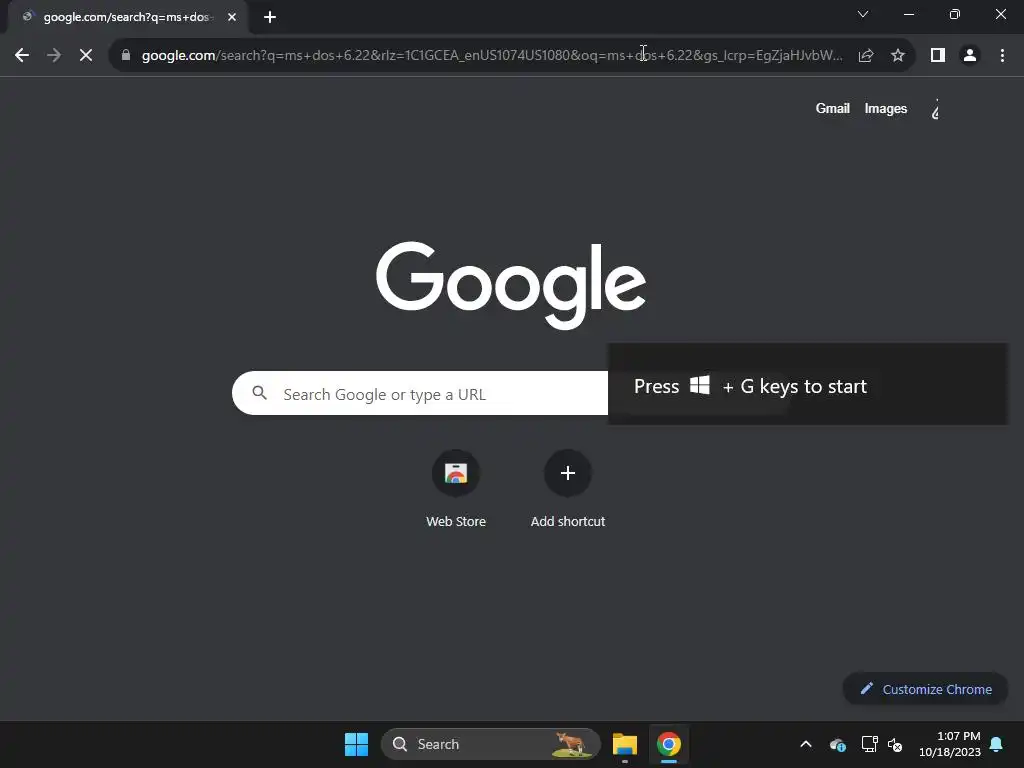This screenshot has width=1024, height=768.
Task: Click the address bar URL
Action: [x=492, y=56]
